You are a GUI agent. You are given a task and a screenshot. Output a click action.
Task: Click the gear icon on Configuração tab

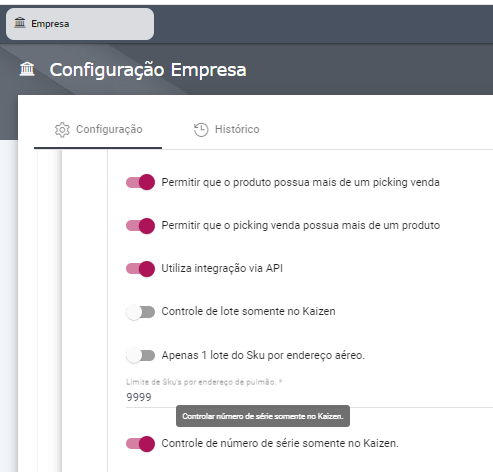(62, 130)
